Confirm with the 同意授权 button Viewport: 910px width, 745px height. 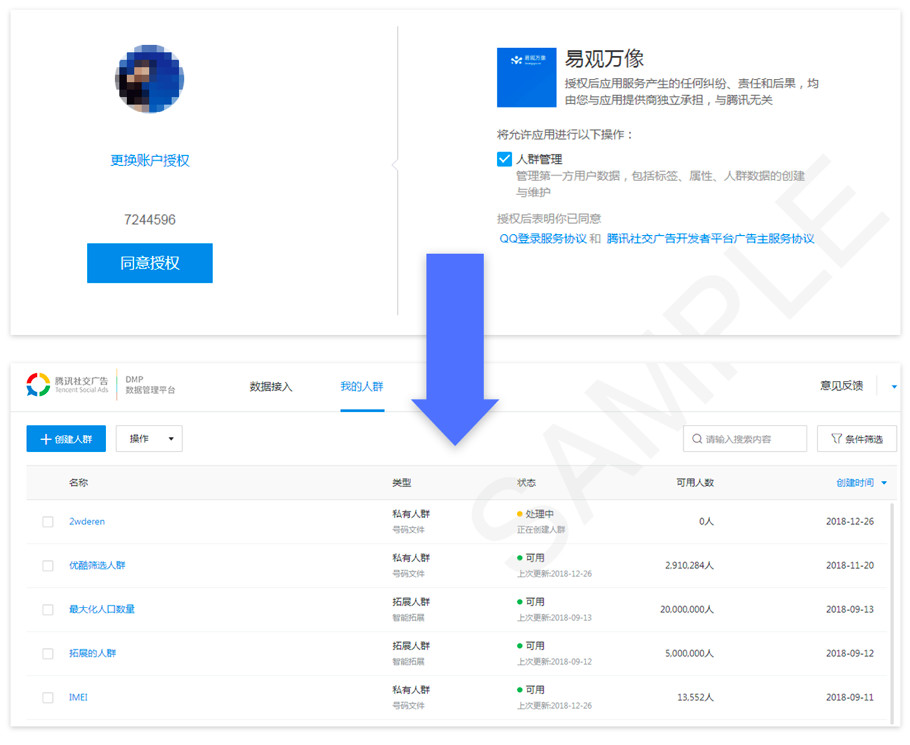tap(150, 263)
